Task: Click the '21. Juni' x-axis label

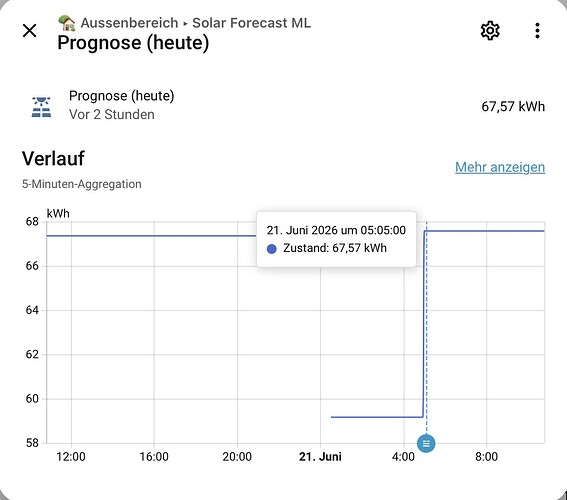Action: coord(320,457)
